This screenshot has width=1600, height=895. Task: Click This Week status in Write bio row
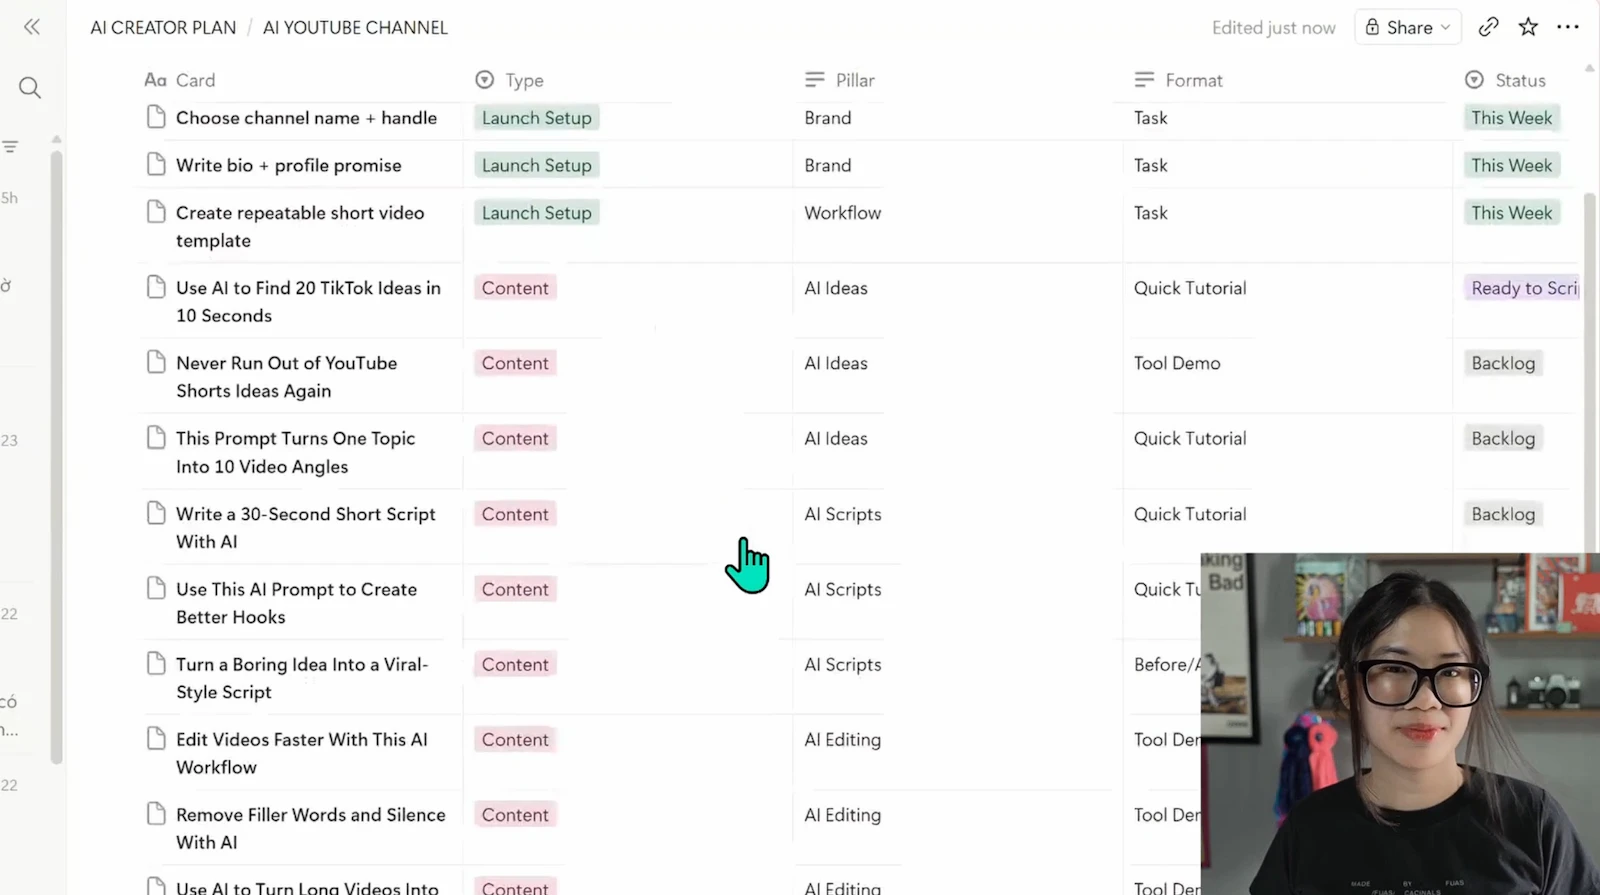1511,165
